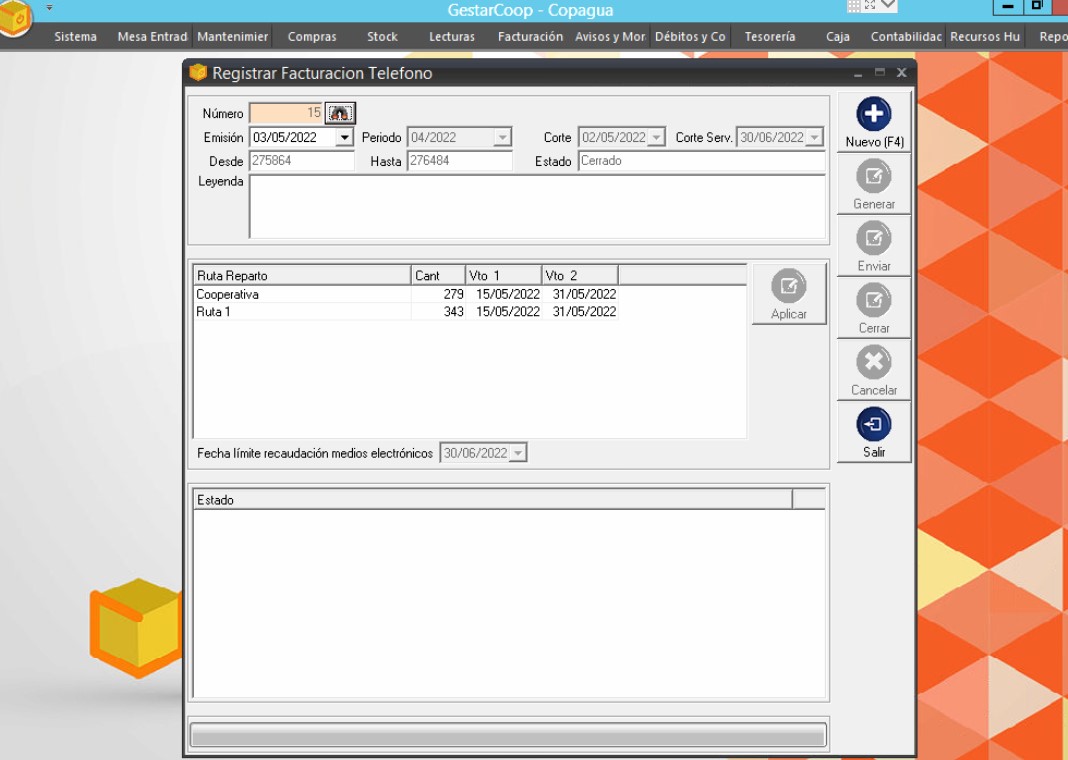
Task: Click the Generar icon button
Action: point(873,177)
